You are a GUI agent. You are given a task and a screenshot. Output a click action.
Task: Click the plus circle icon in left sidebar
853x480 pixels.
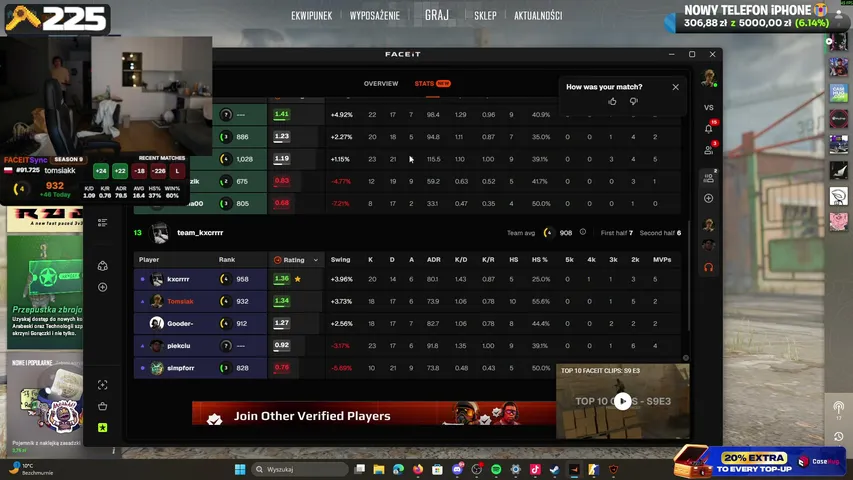[x=102, y=287]
